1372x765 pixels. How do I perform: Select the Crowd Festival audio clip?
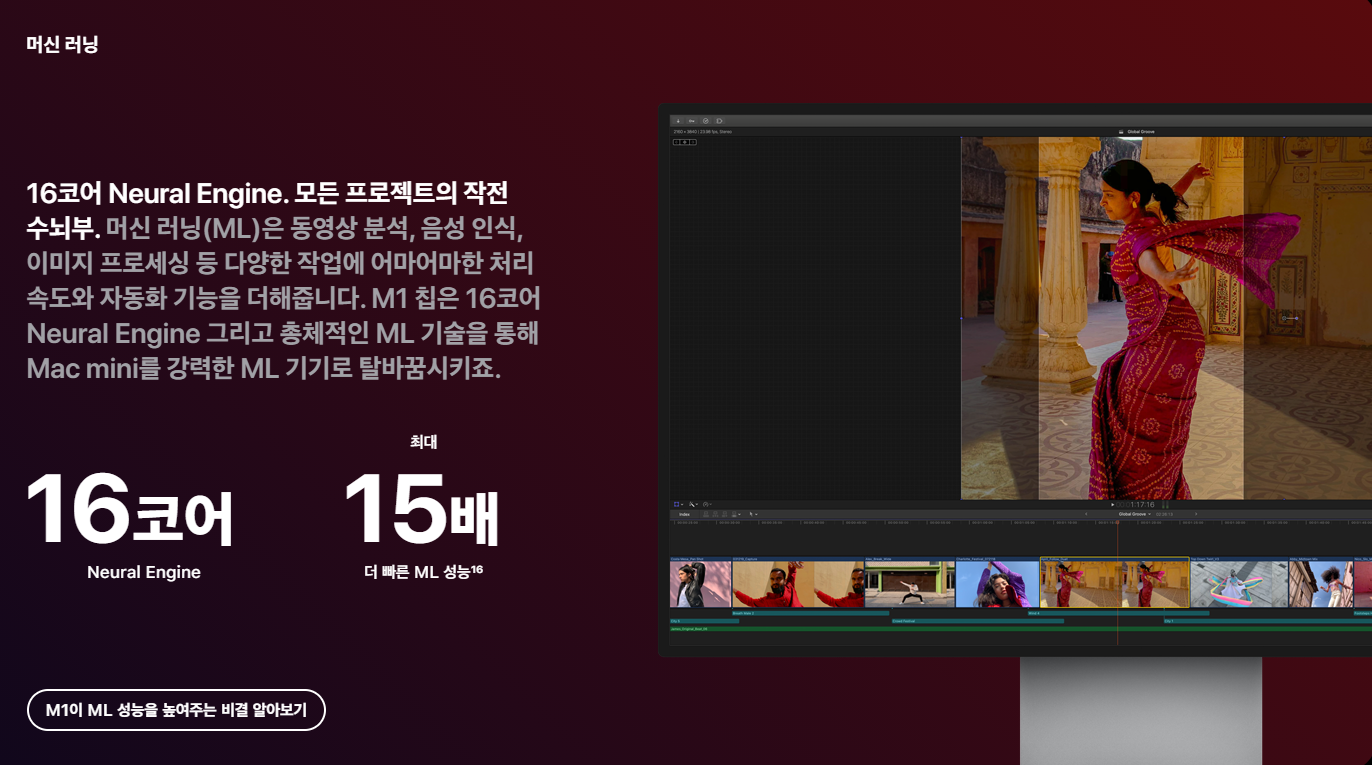coord(977,621)
